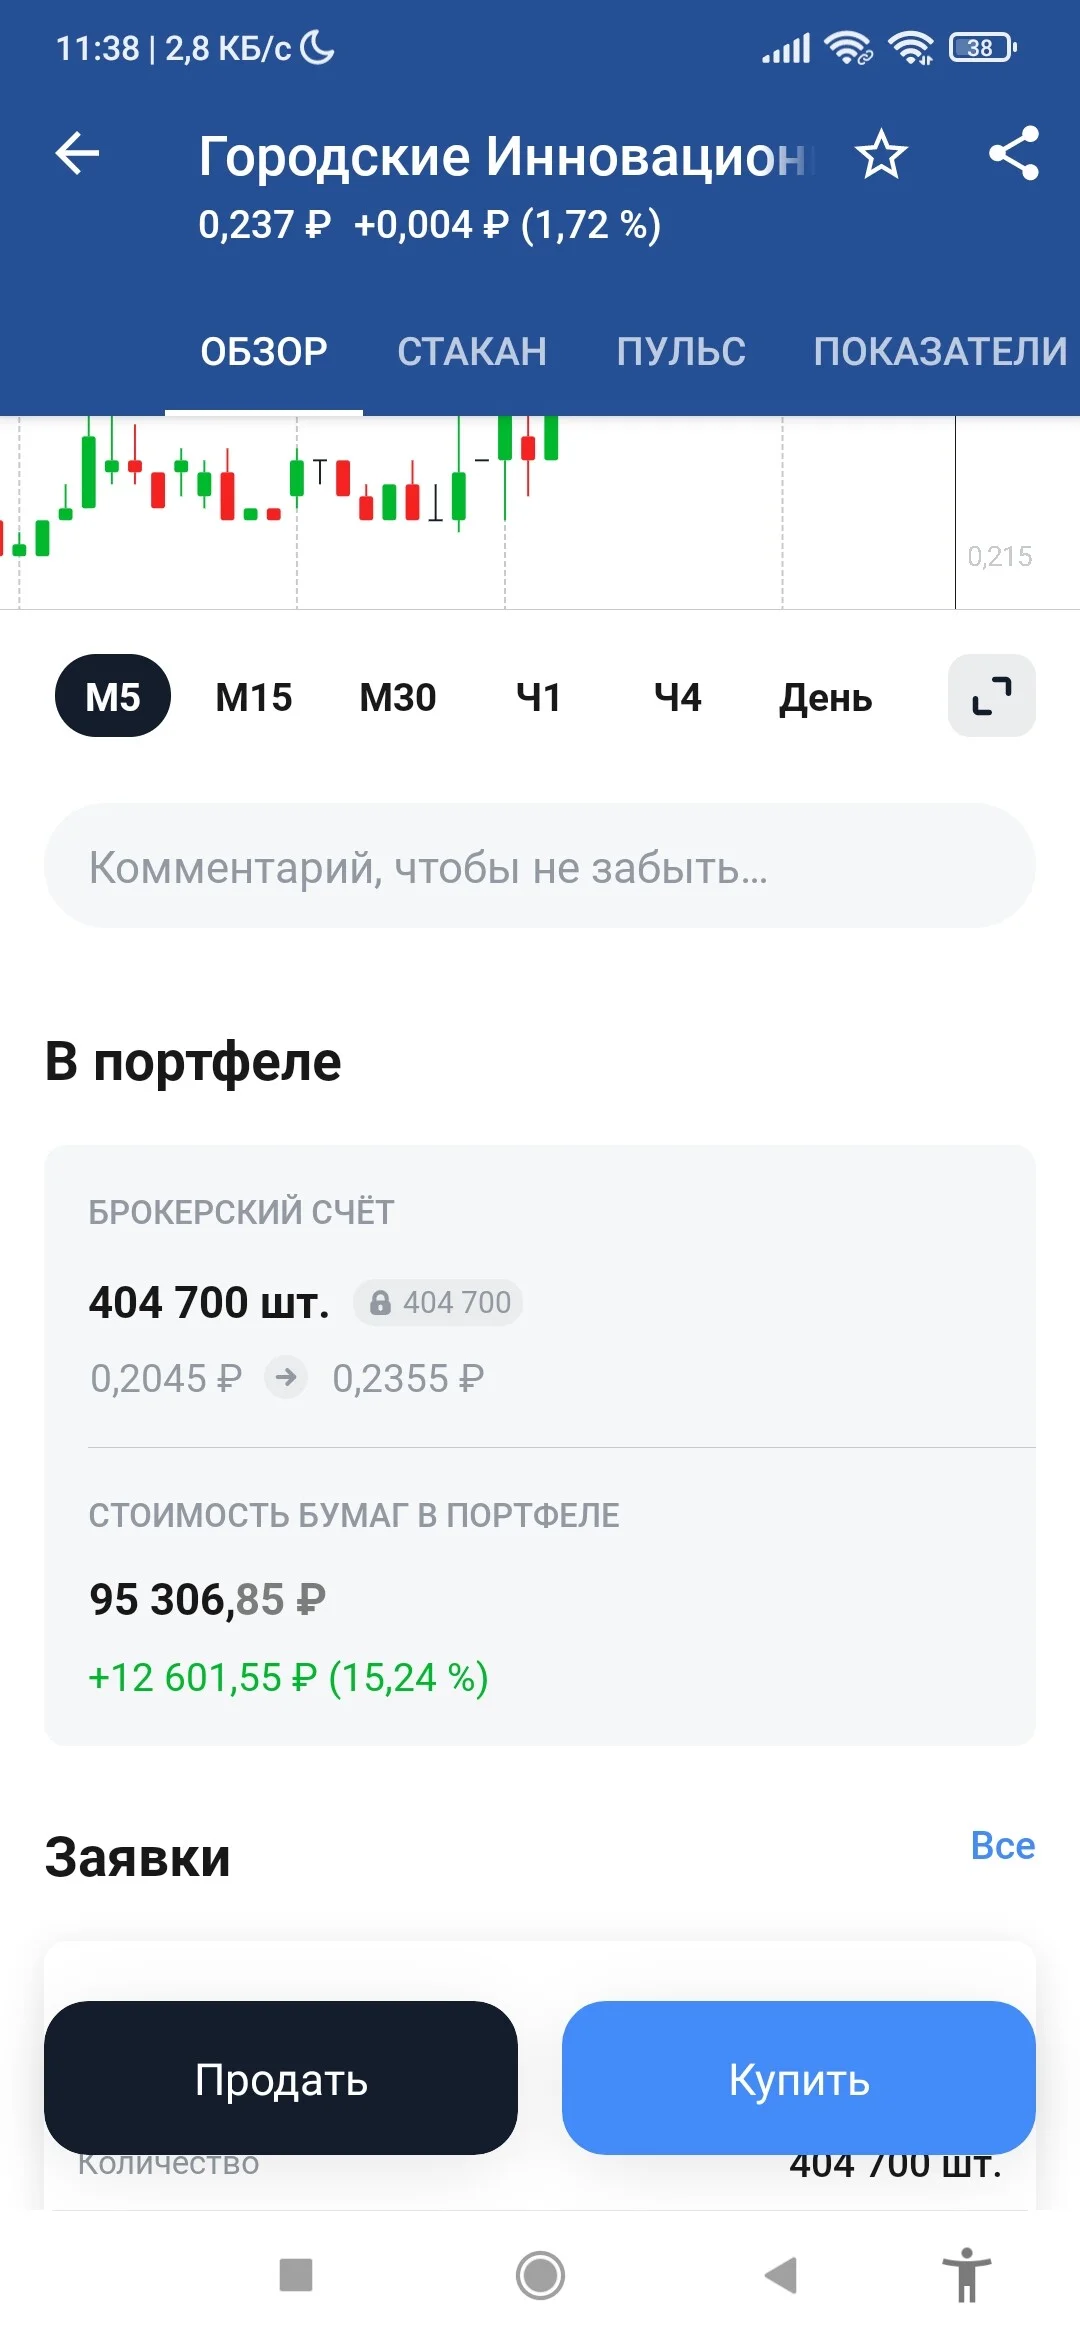Viewport: 1080px width, 2340px height.
Task: Tap the Android accessibility icon
Action: [x=966, y=2275]
